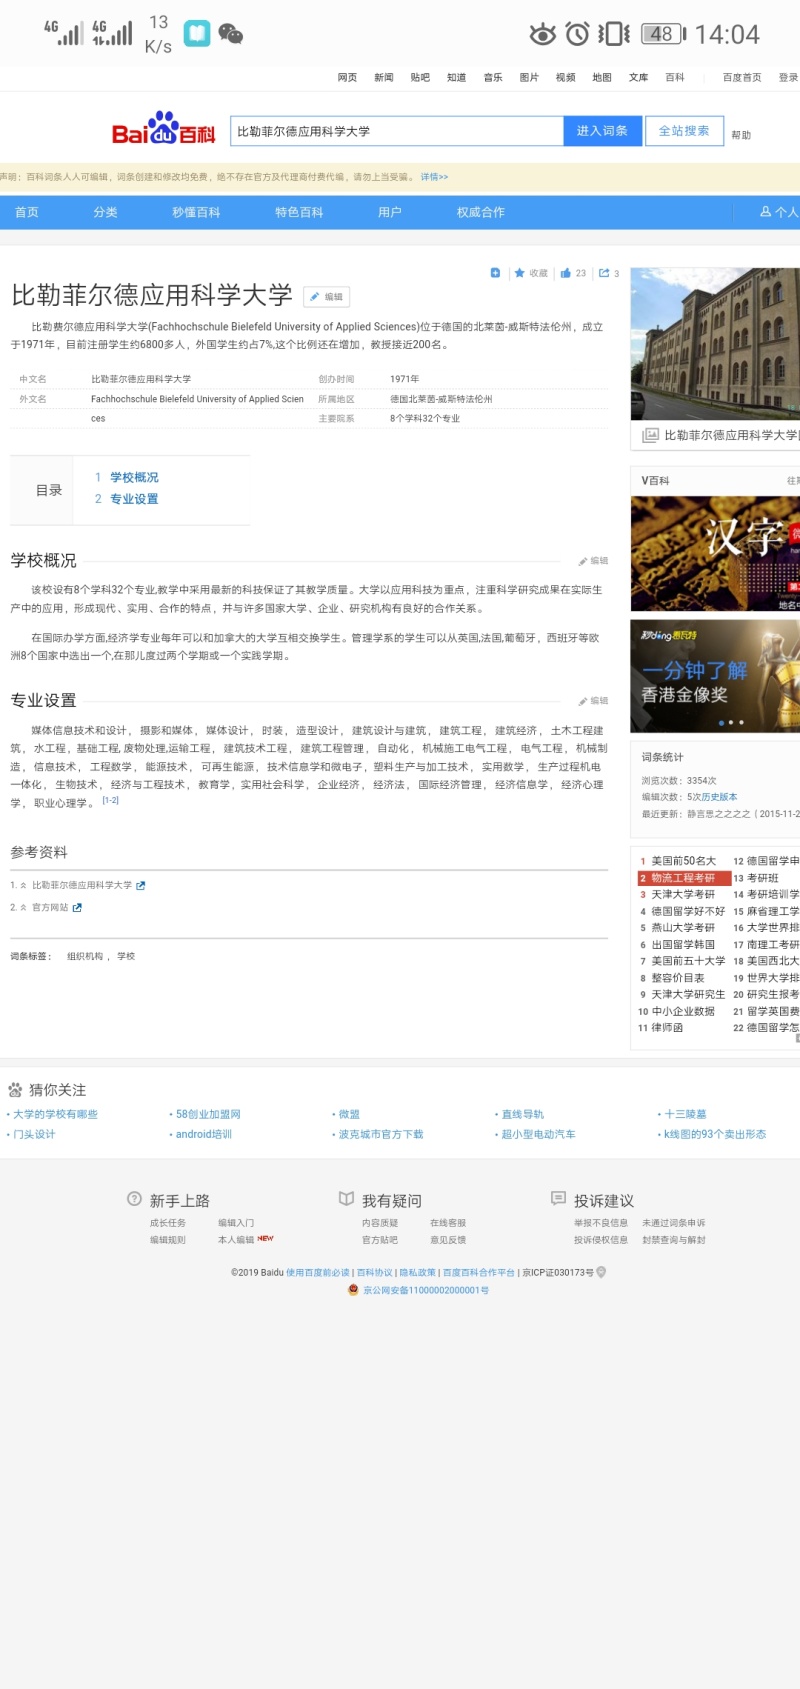
Task: Go to 音乐 in the top Baidu links
Action: tap(493, 77)
